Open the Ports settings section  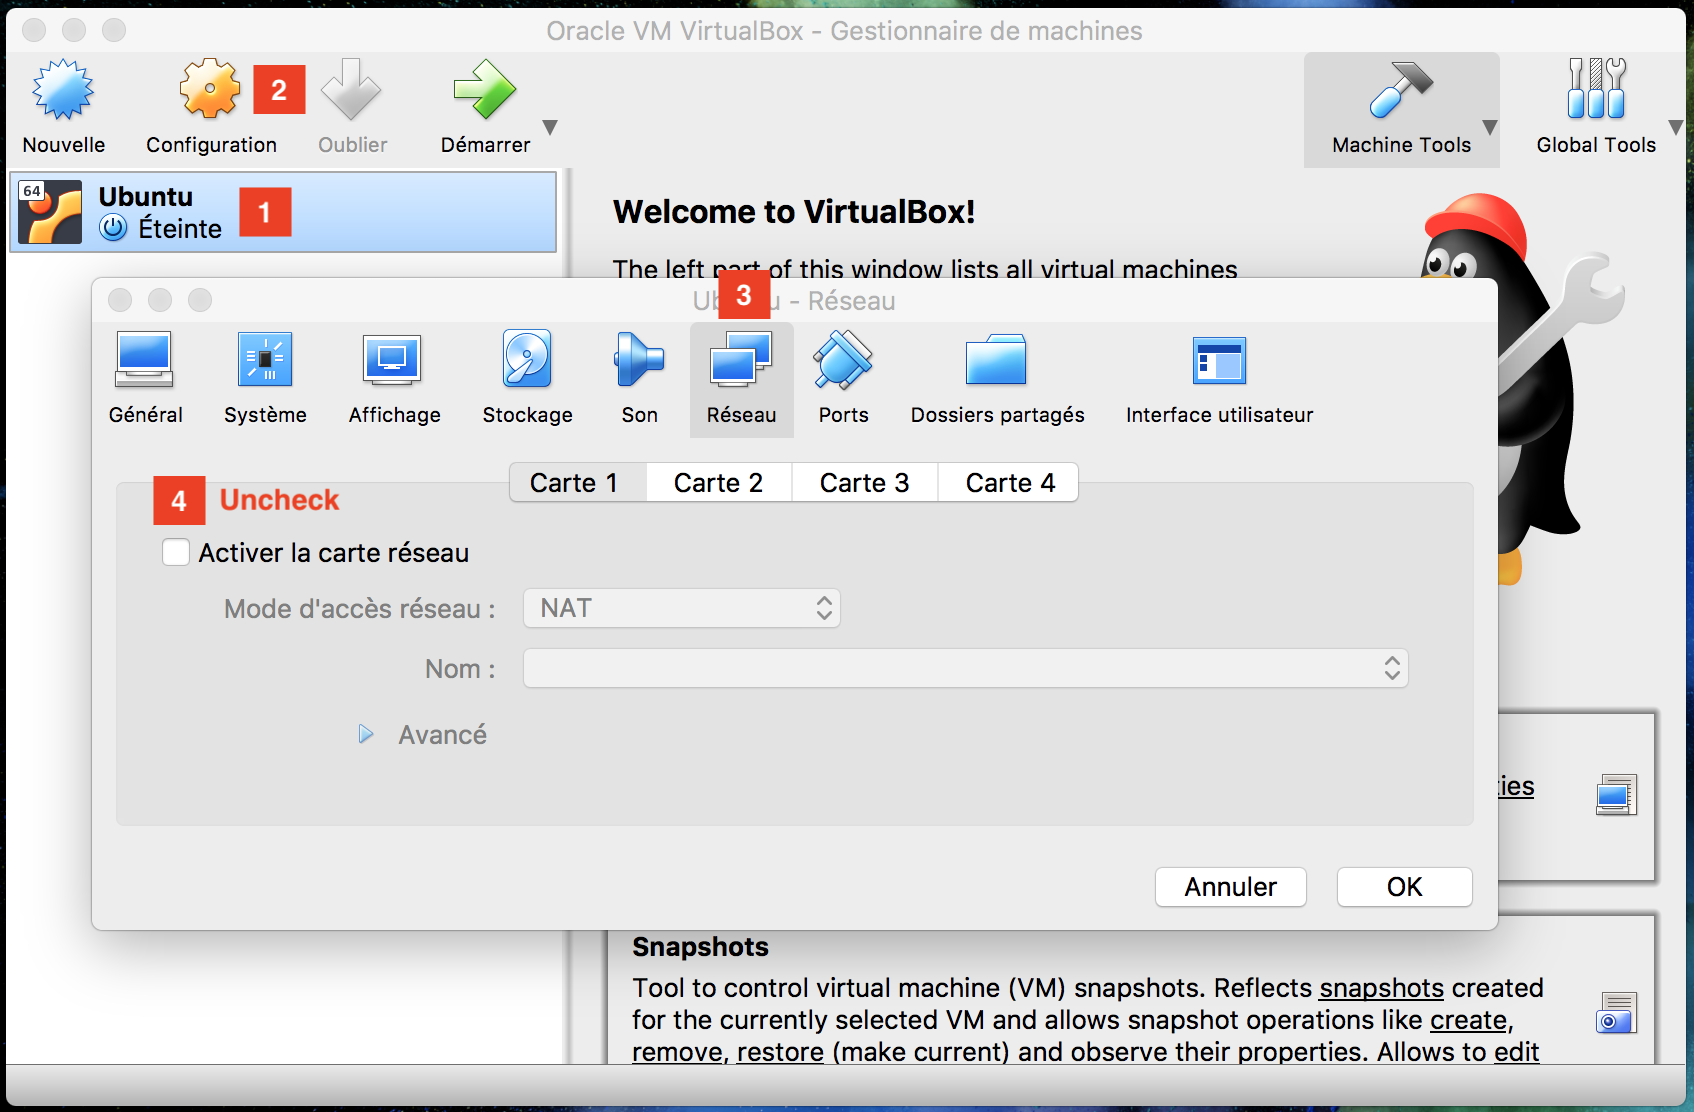(x=843, y=380)
